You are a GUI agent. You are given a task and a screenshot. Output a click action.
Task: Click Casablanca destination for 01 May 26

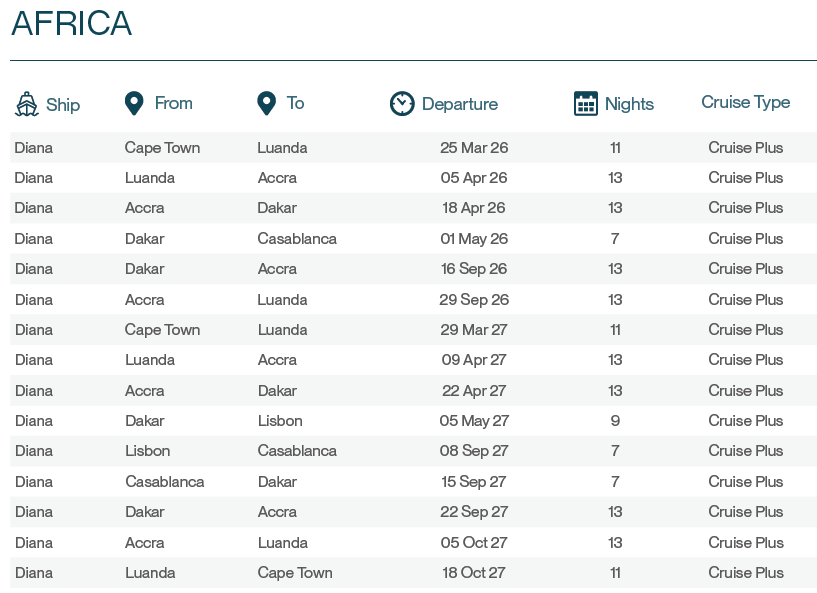[297, 239]
